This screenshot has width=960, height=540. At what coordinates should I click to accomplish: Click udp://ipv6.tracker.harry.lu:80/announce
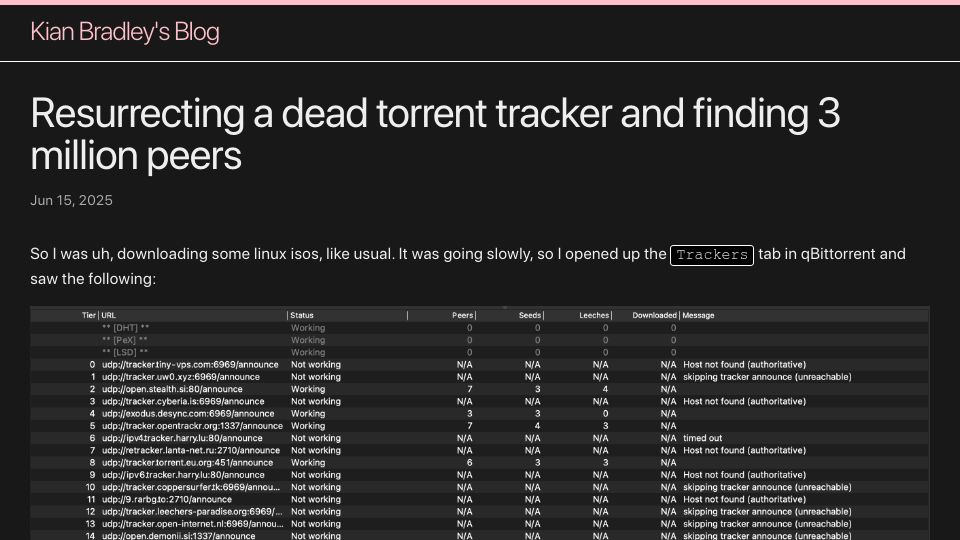(183, 474)
